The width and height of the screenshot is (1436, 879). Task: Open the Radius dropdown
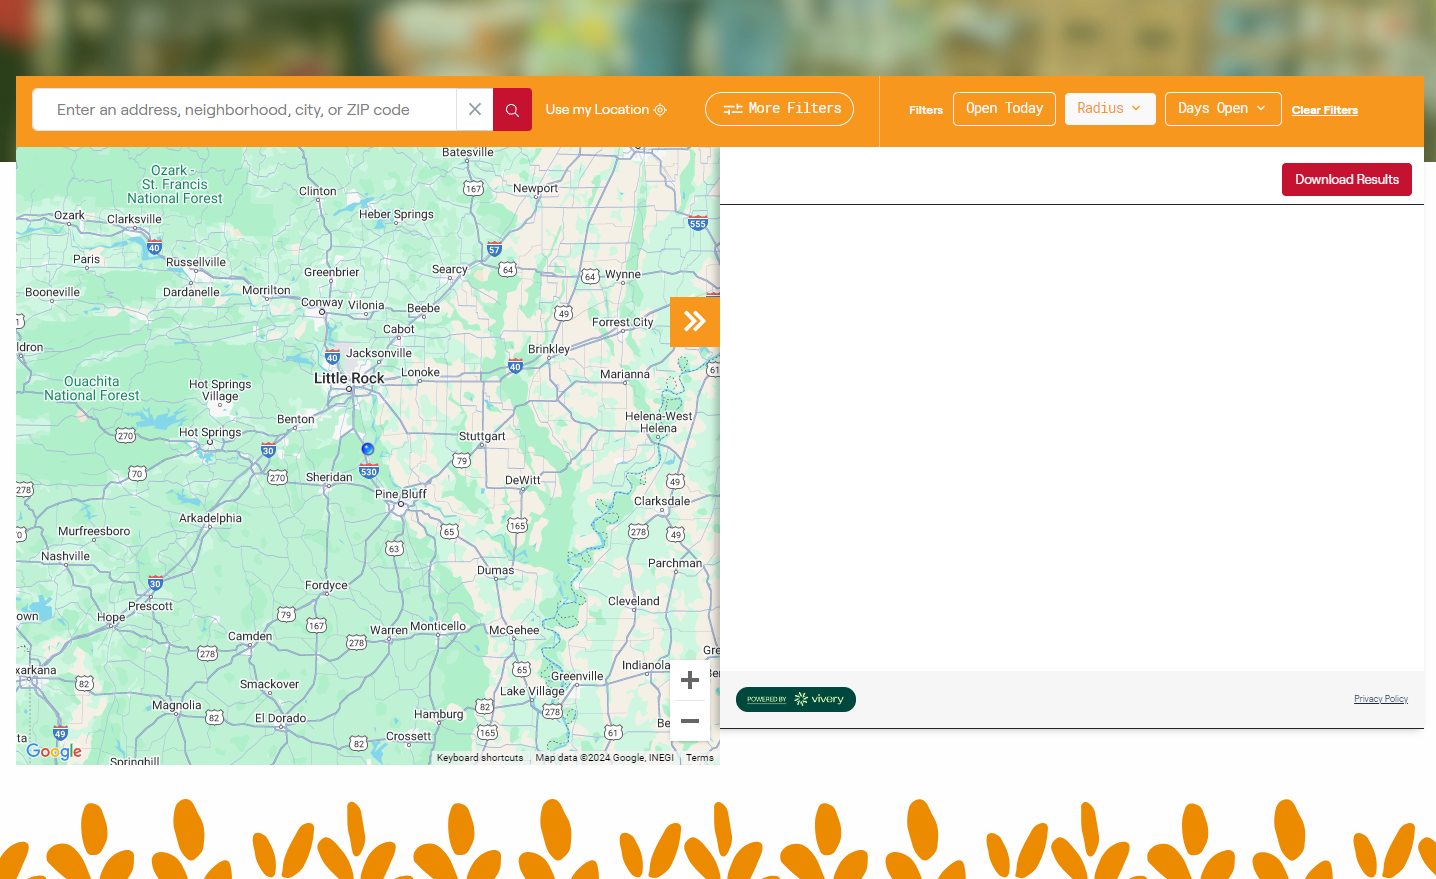pyautogui.click(x=1109, y=109)
